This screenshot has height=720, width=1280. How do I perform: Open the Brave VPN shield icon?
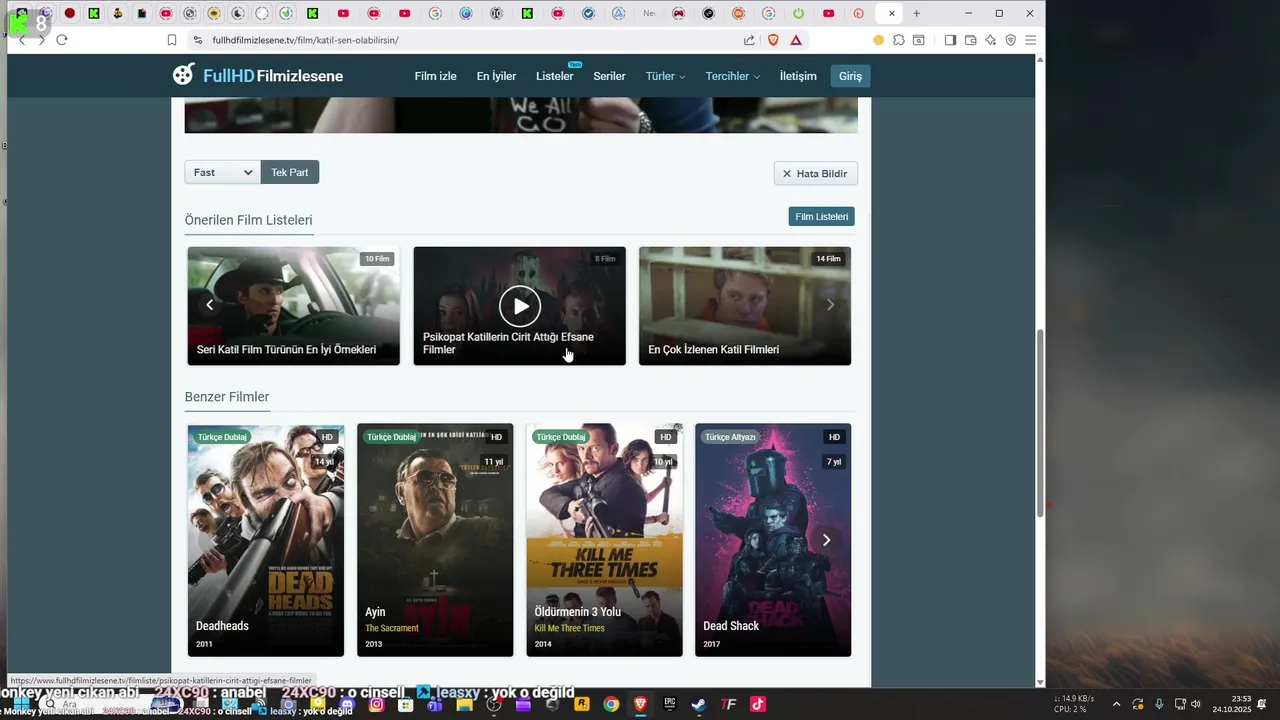click(1011, 40)
